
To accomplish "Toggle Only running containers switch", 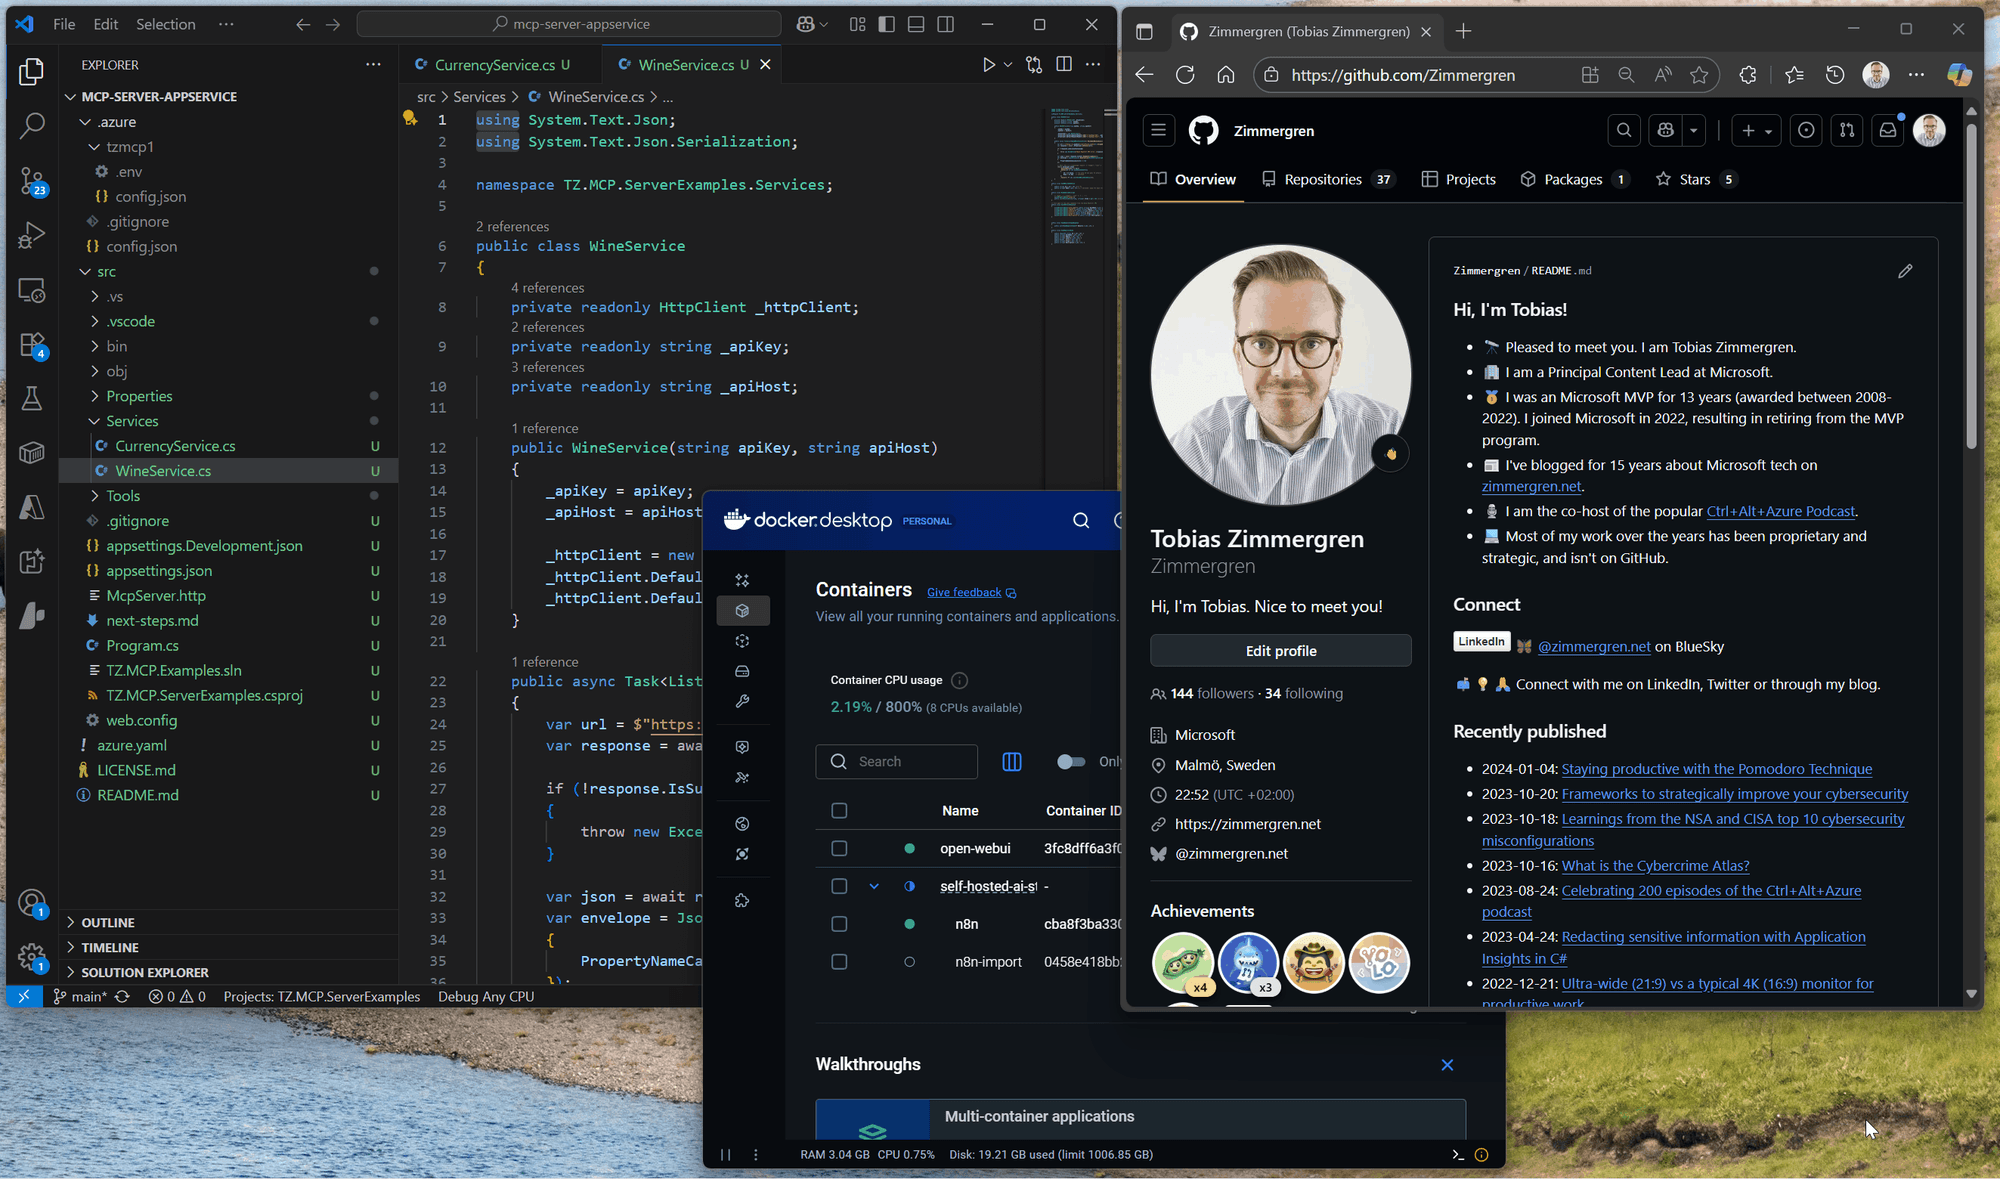I will click(1071, 762).
